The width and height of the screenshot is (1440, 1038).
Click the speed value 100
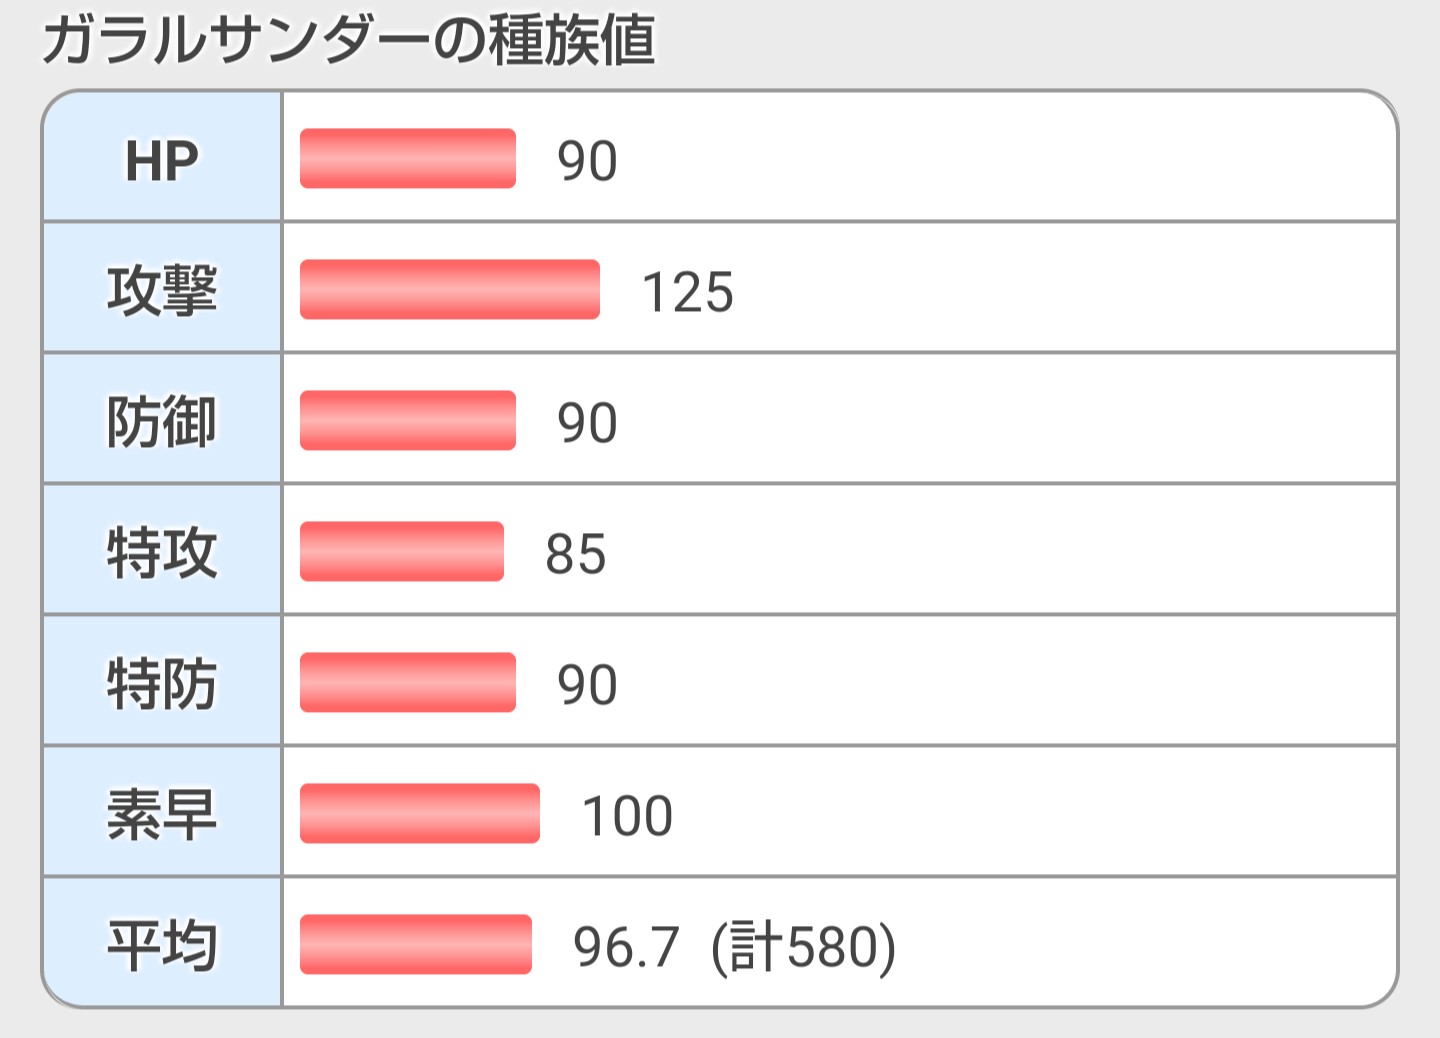(x=628, y=817)
